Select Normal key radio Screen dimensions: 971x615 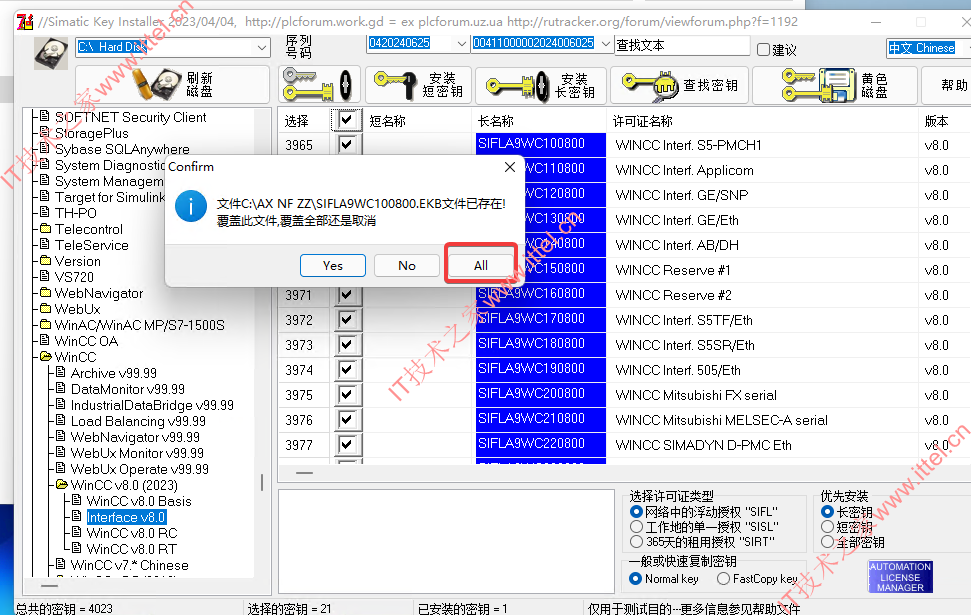click(x=635, y=578)
